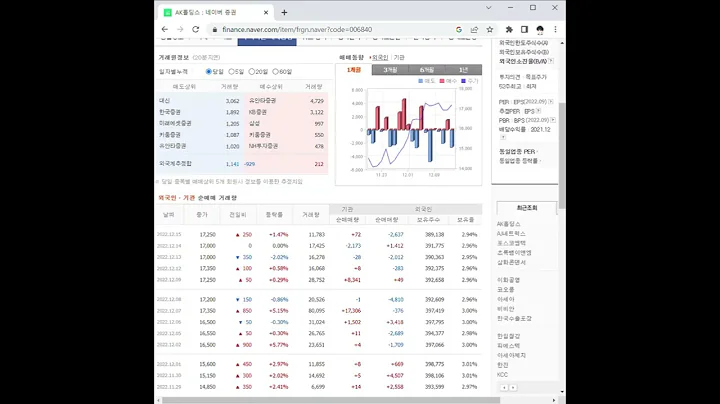Go to next page of 최근조회 list
Screen dimensions: 720x404
pyautogui.click(x=513, y=388)
